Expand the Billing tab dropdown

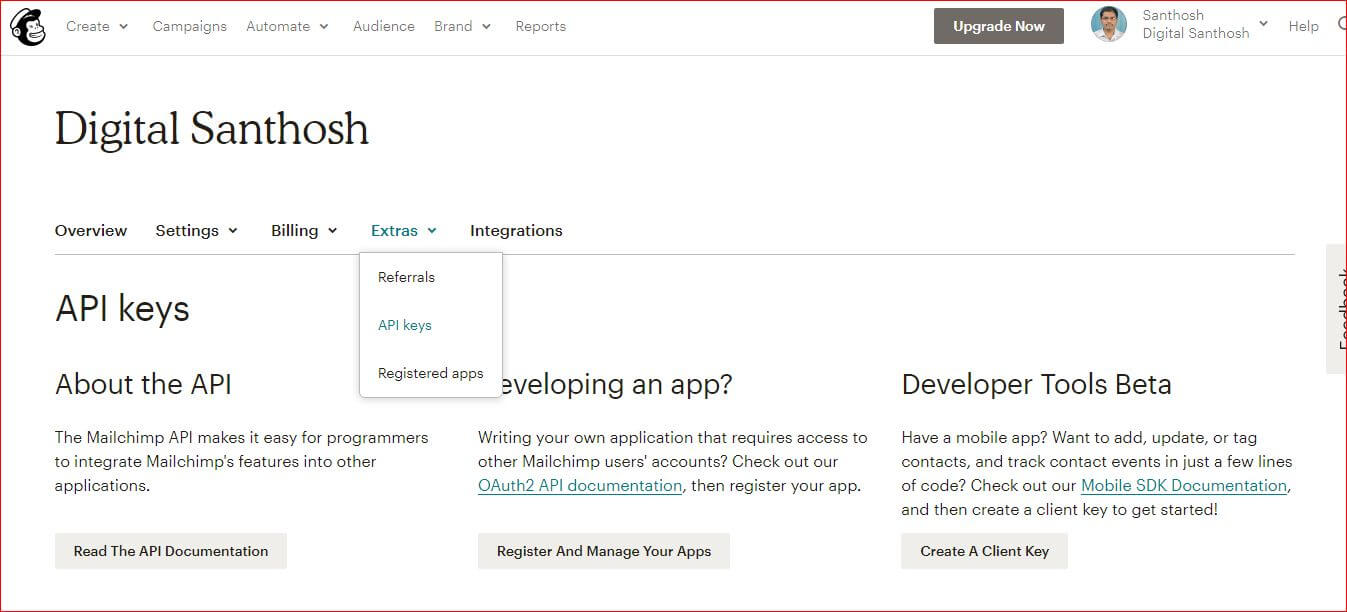pyautogui.click(x=304, y=230)
